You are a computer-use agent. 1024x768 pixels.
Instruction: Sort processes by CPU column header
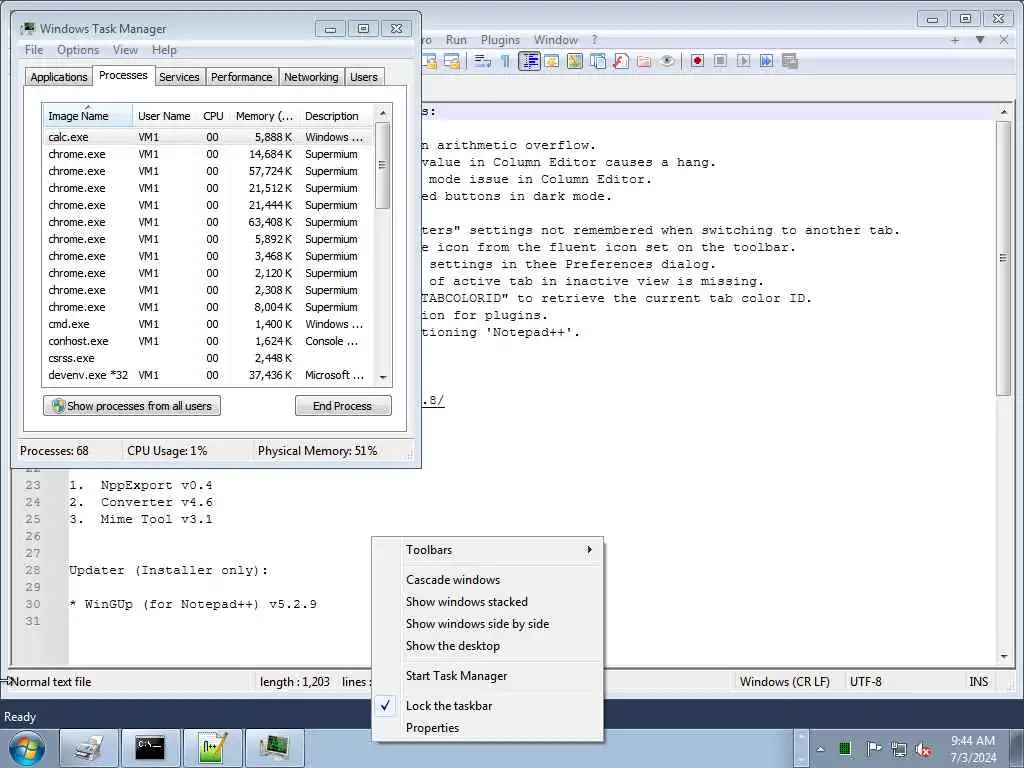(213, 116)
